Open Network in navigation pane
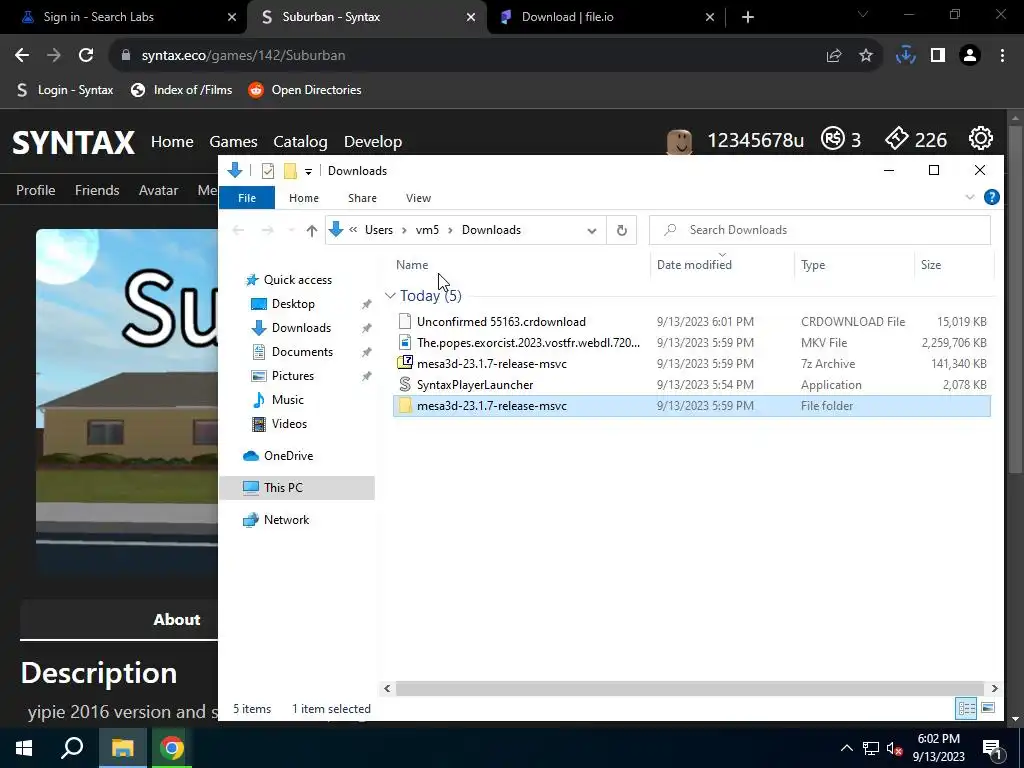Viewport: 1024px width, 768px height. pyautogui.click(x=286, y=520)
